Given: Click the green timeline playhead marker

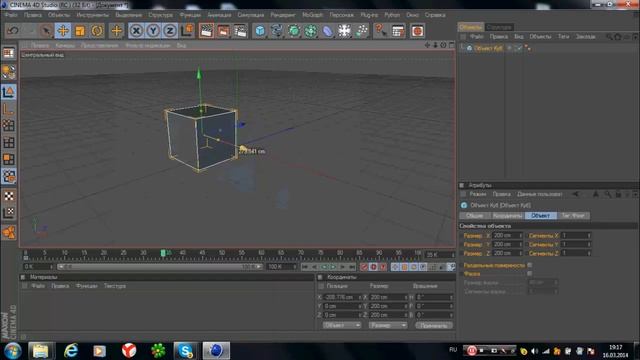Looking at the screenshot, I should tap(163, 253).
